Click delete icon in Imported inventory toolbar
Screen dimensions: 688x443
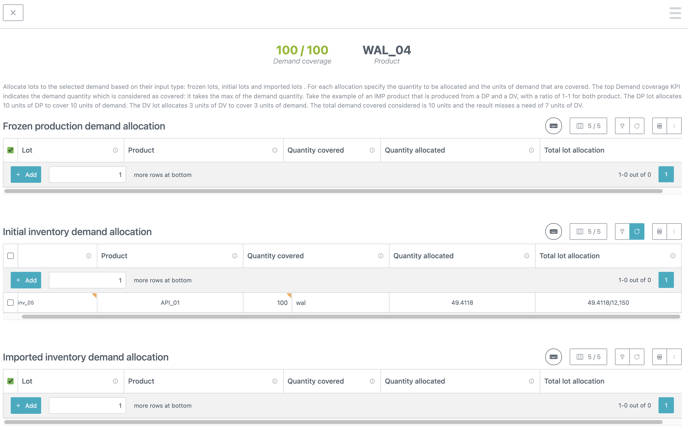(659, 357)
